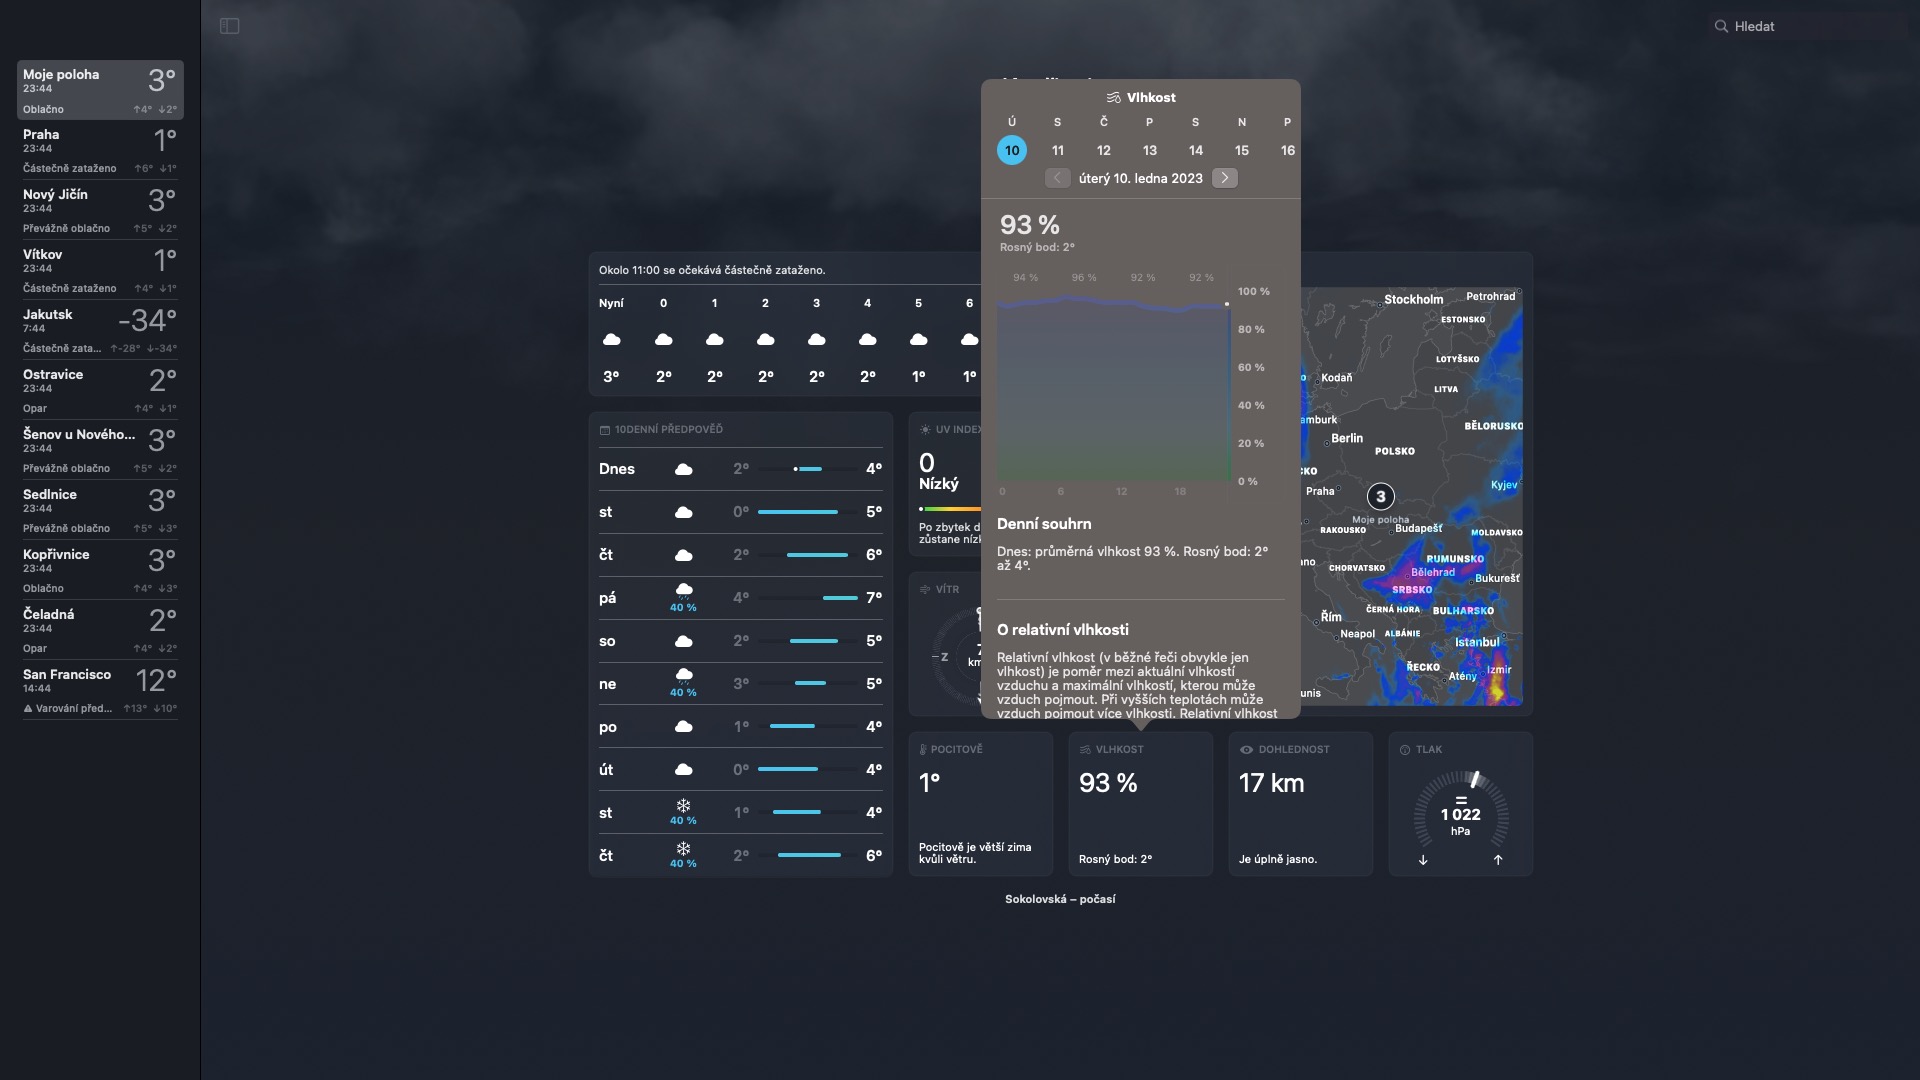Click the visibility eye icon in Dohlednost tile
This screenshot has width=1920, height=1080.
pyautogui.click(x=1246, y=750)
